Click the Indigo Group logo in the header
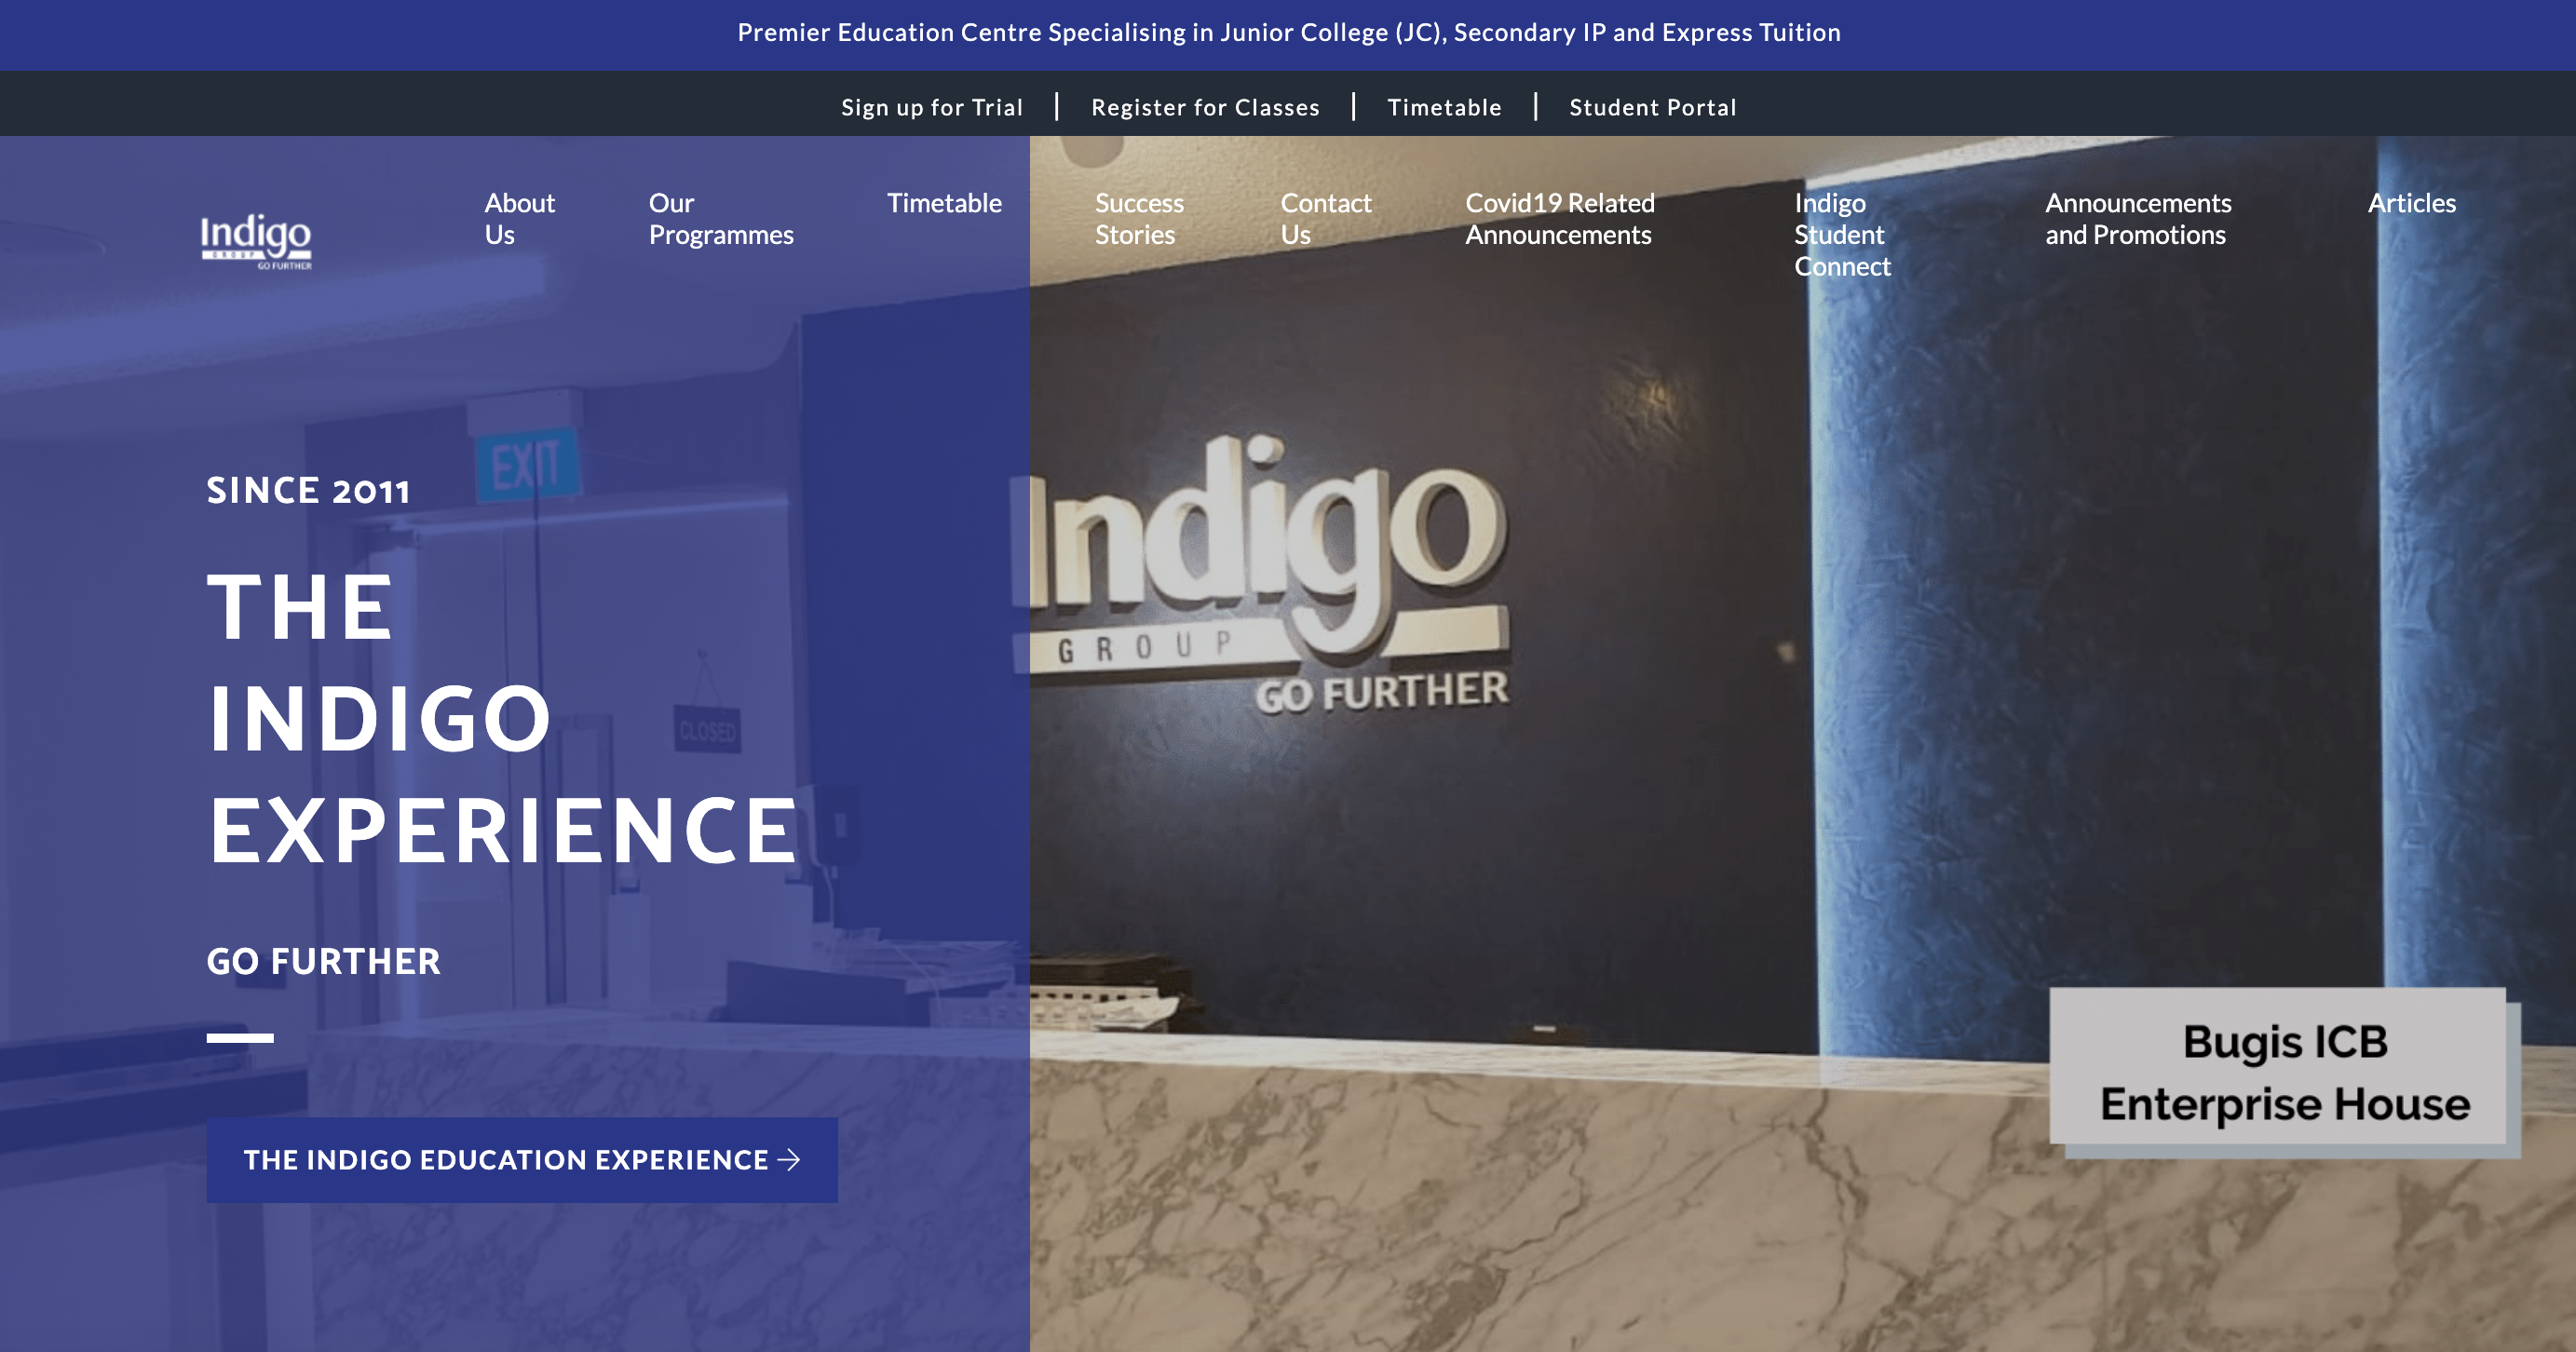 pos(256,240)
